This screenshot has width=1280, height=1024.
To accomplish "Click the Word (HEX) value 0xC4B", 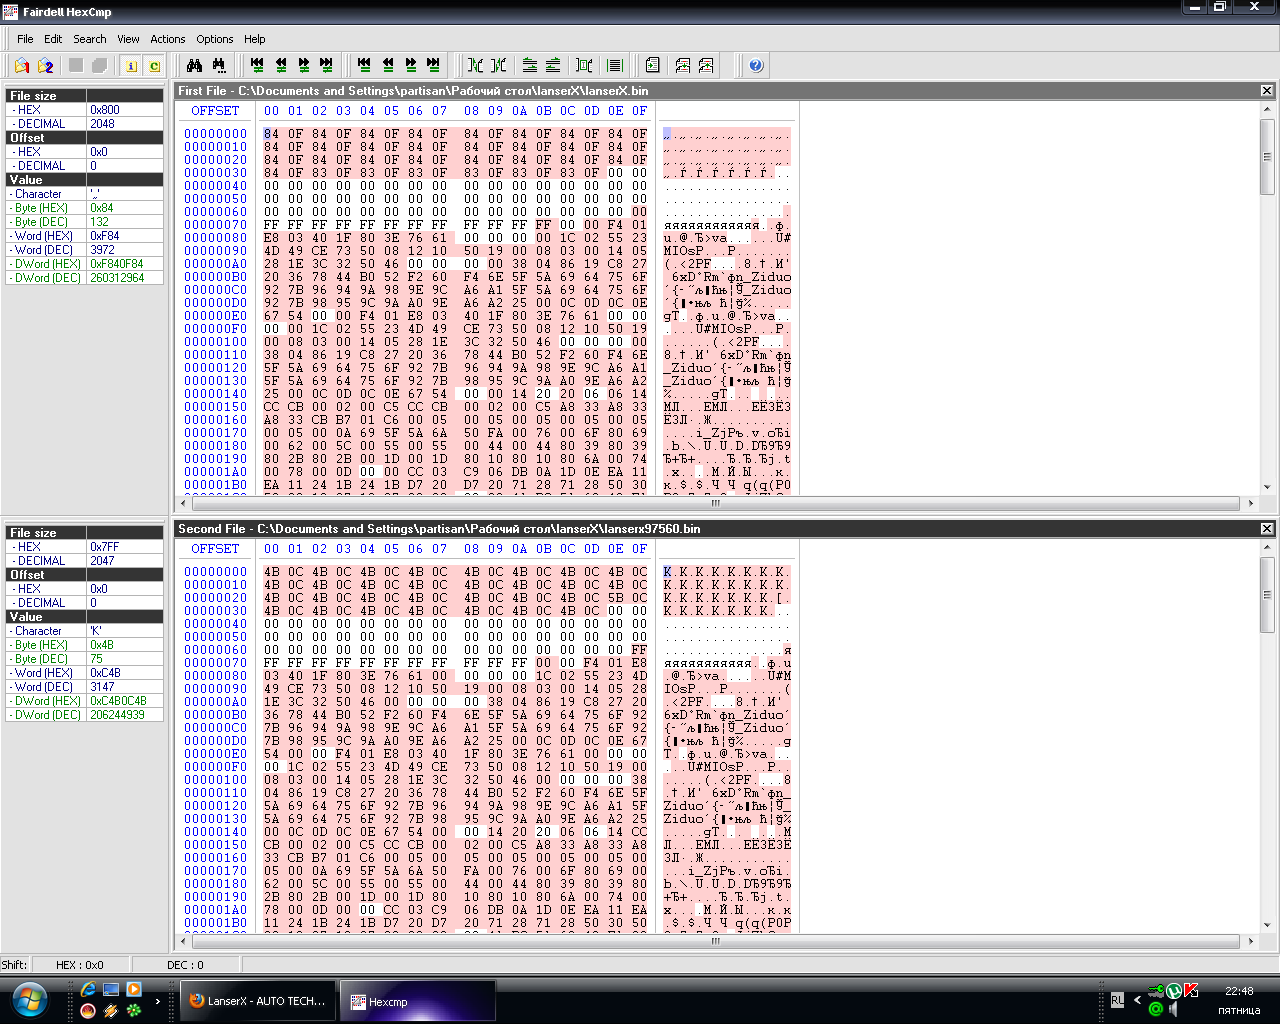I will click(x=125, y=673).
